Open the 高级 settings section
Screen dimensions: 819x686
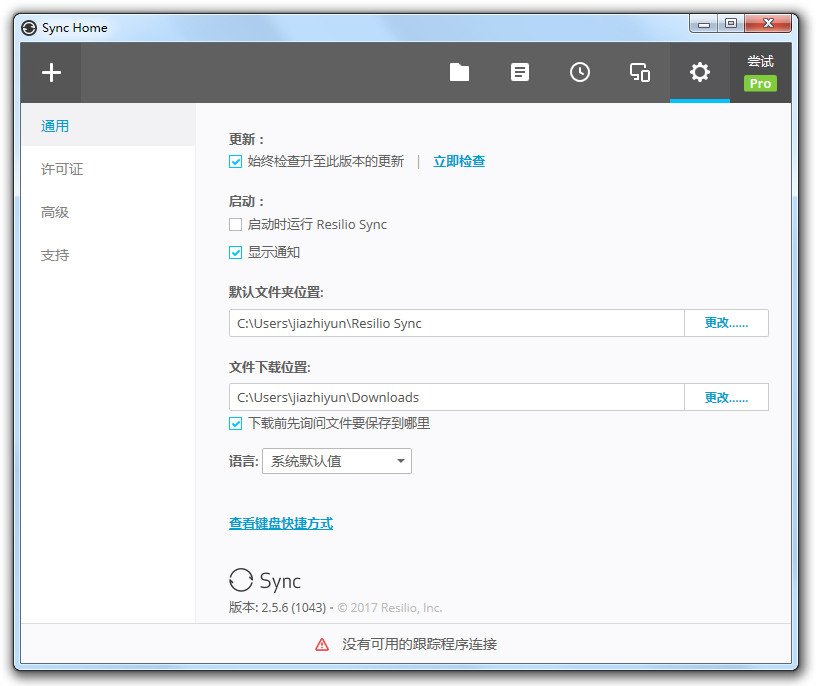54,212
